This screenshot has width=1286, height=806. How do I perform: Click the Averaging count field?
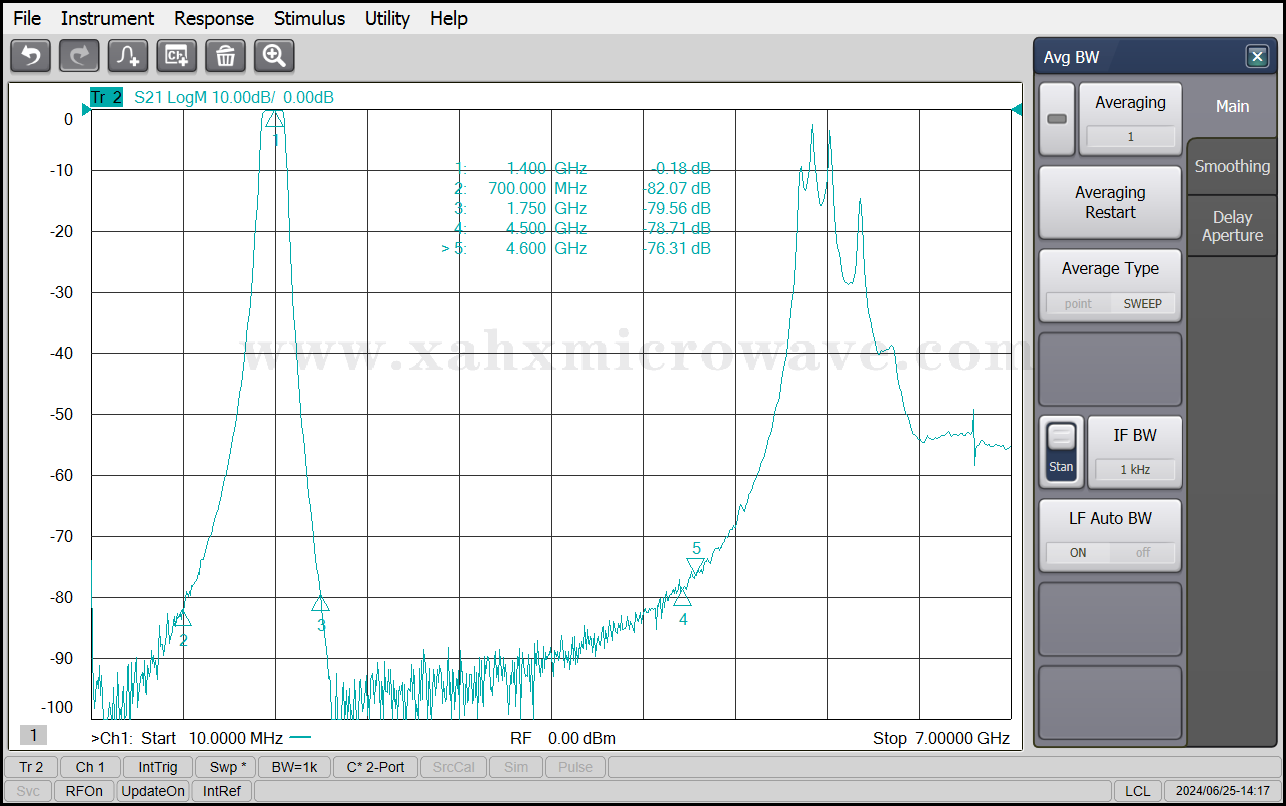[1130, 137]
